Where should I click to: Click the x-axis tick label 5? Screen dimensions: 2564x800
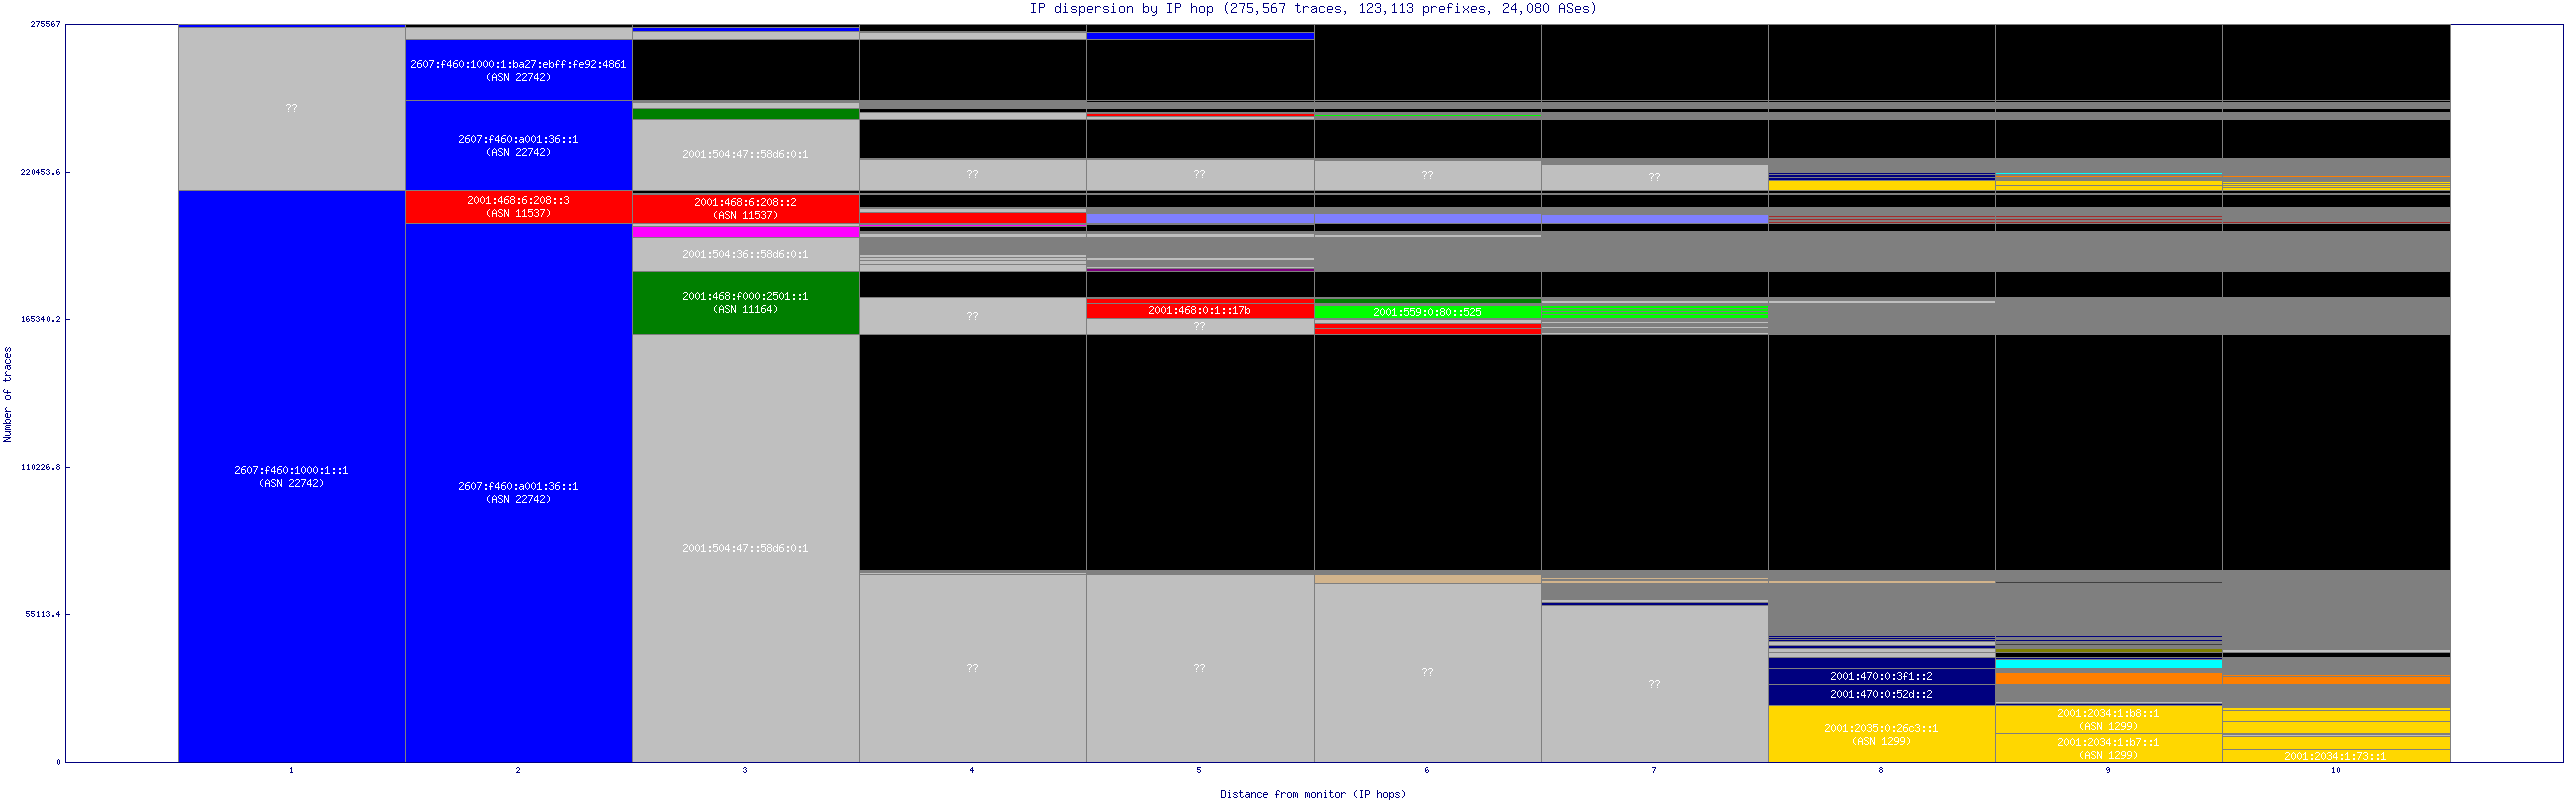(x=1199, y=770)
